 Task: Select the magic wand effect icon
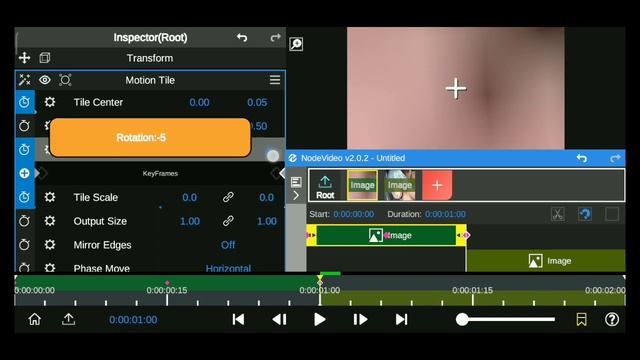coord(24,80)
